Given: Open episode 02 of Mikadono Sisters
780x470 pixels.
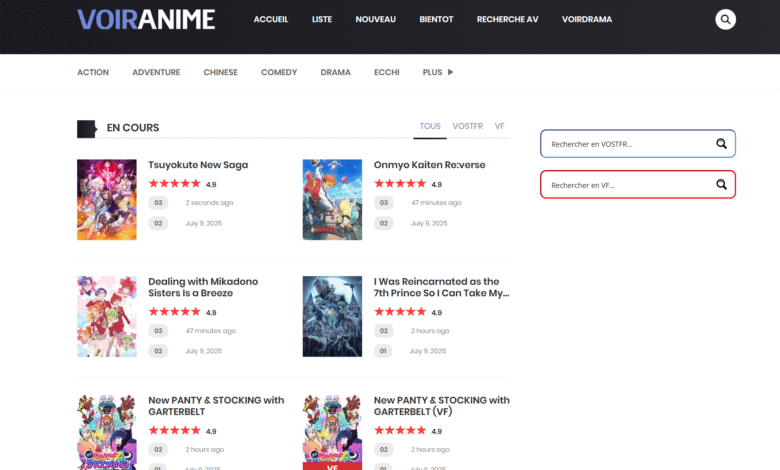Looking at the screenshot, I should pos(158,351).
